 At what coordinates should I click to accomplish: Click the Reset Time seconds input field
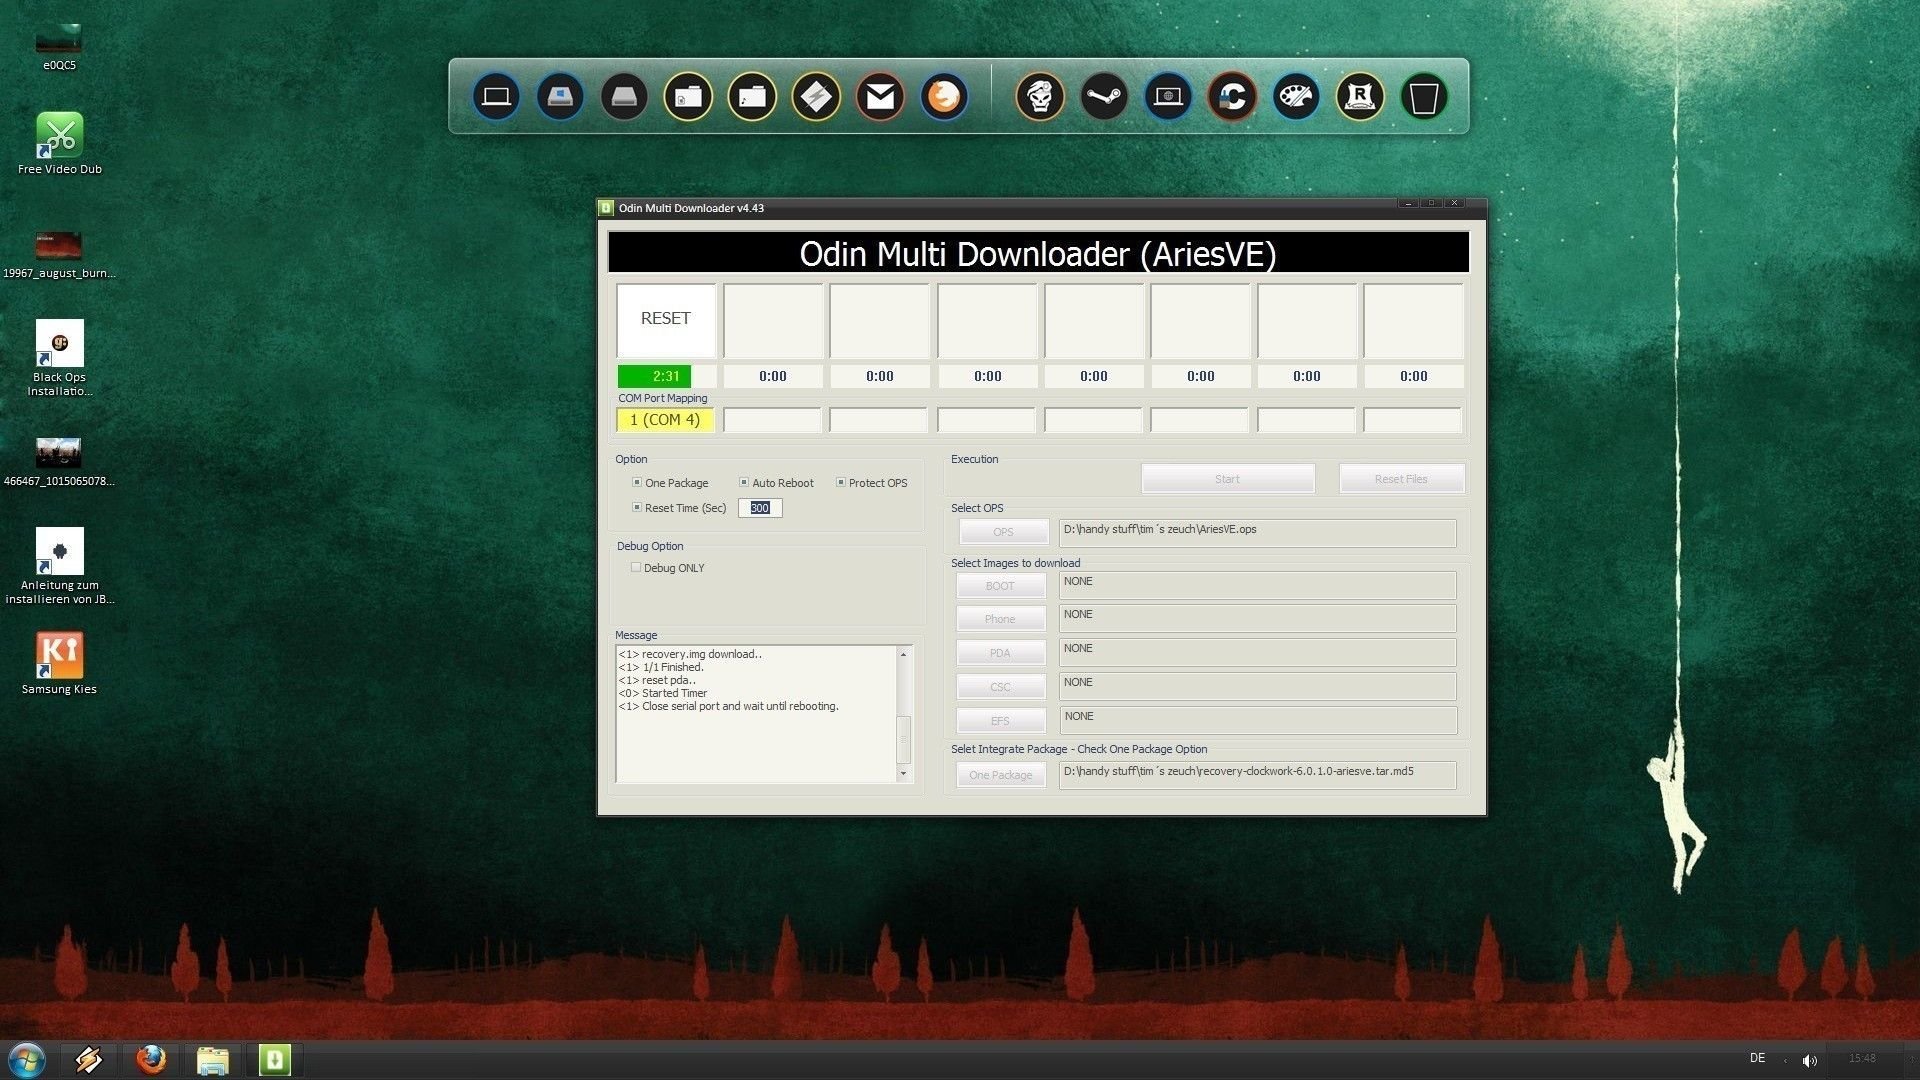[760, 508]
